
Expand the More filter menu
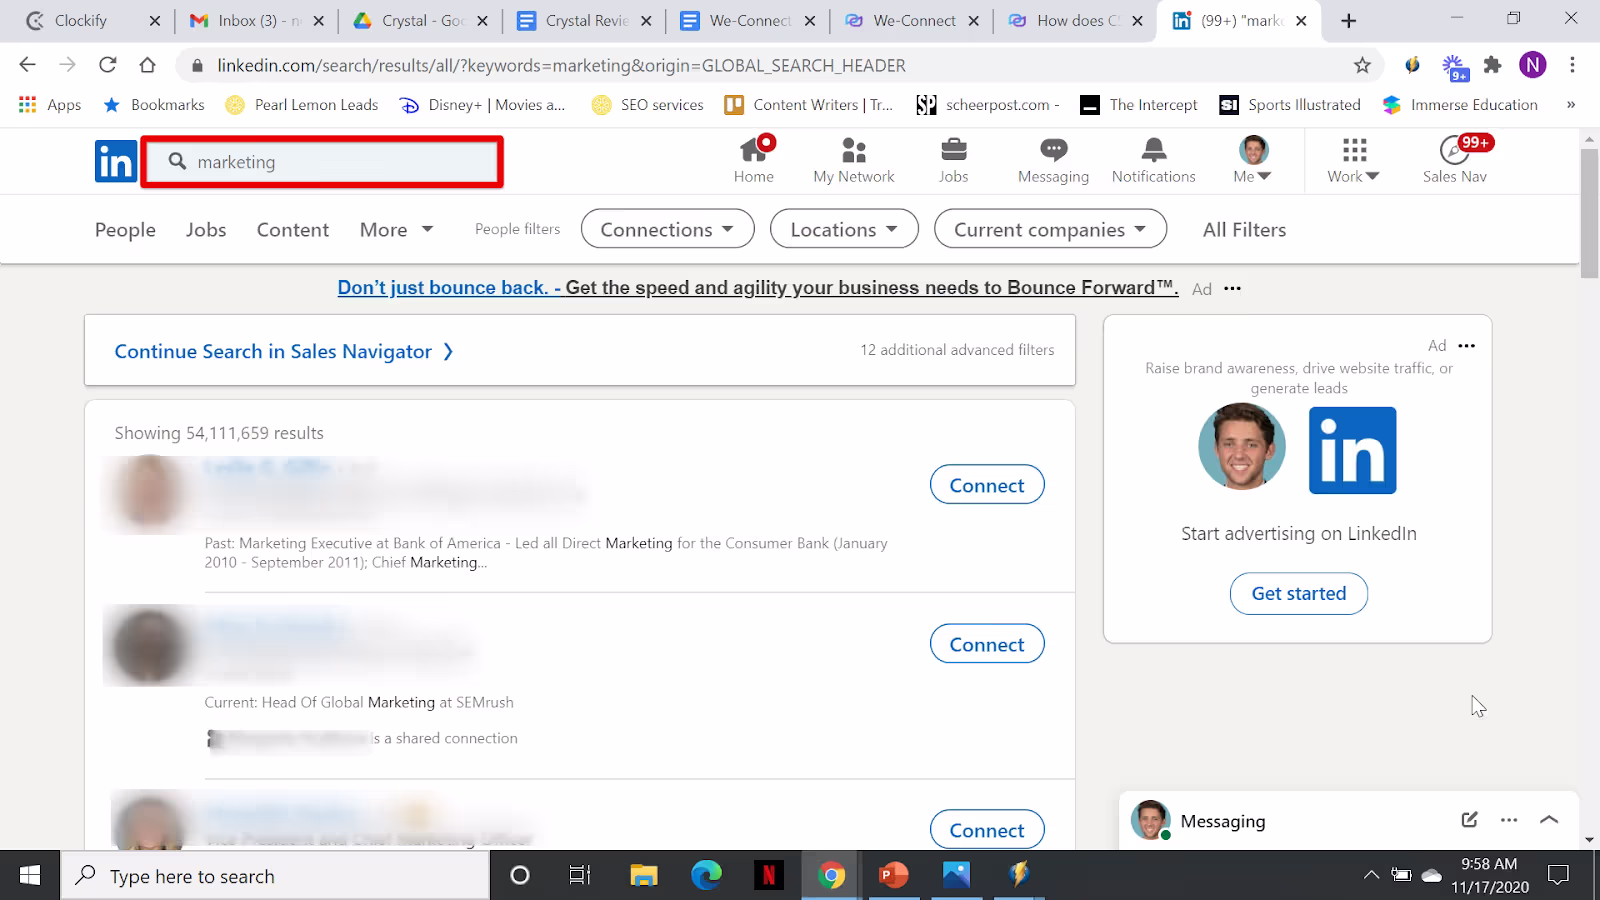[397, 230]
